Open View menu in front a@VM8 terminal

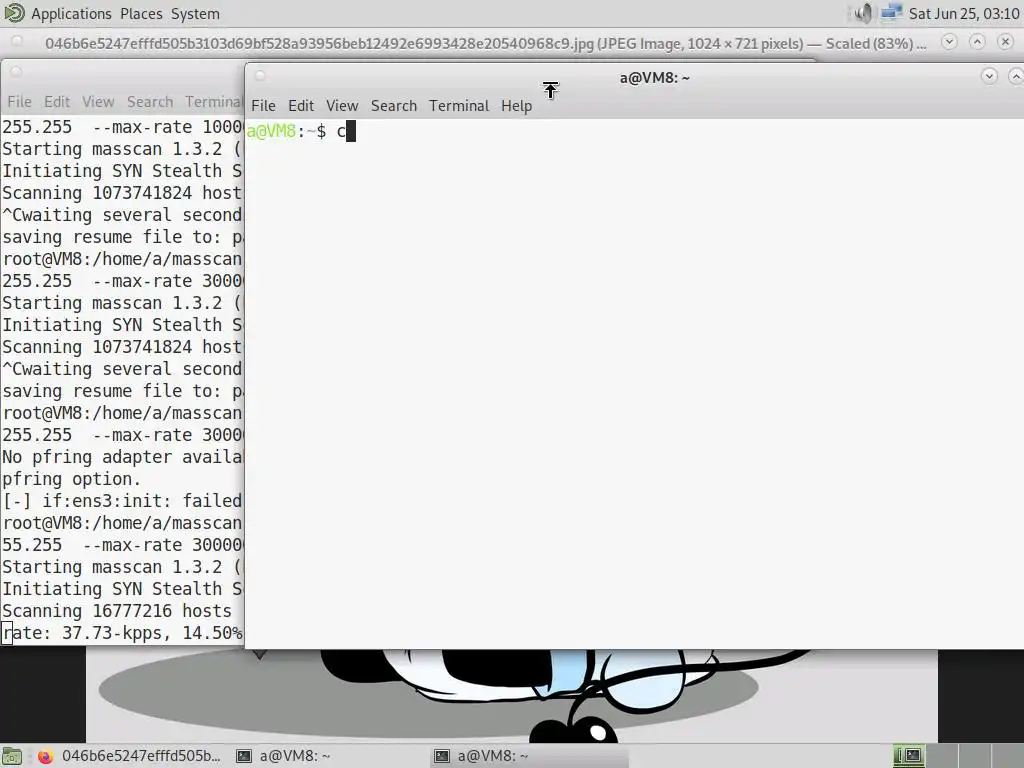(342, 106)
